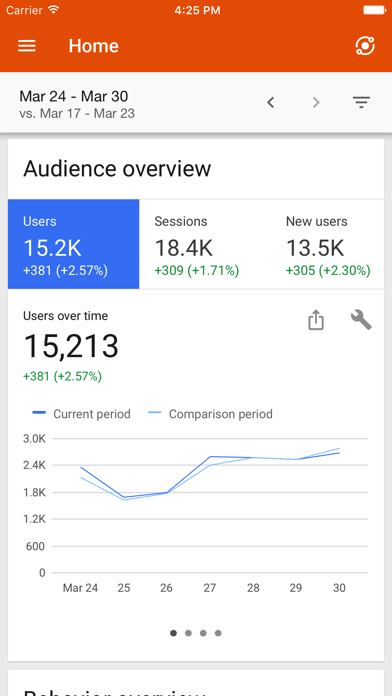392x696 pixels.
Task: Go to fourth chart page dot
Action: (218, 633)
